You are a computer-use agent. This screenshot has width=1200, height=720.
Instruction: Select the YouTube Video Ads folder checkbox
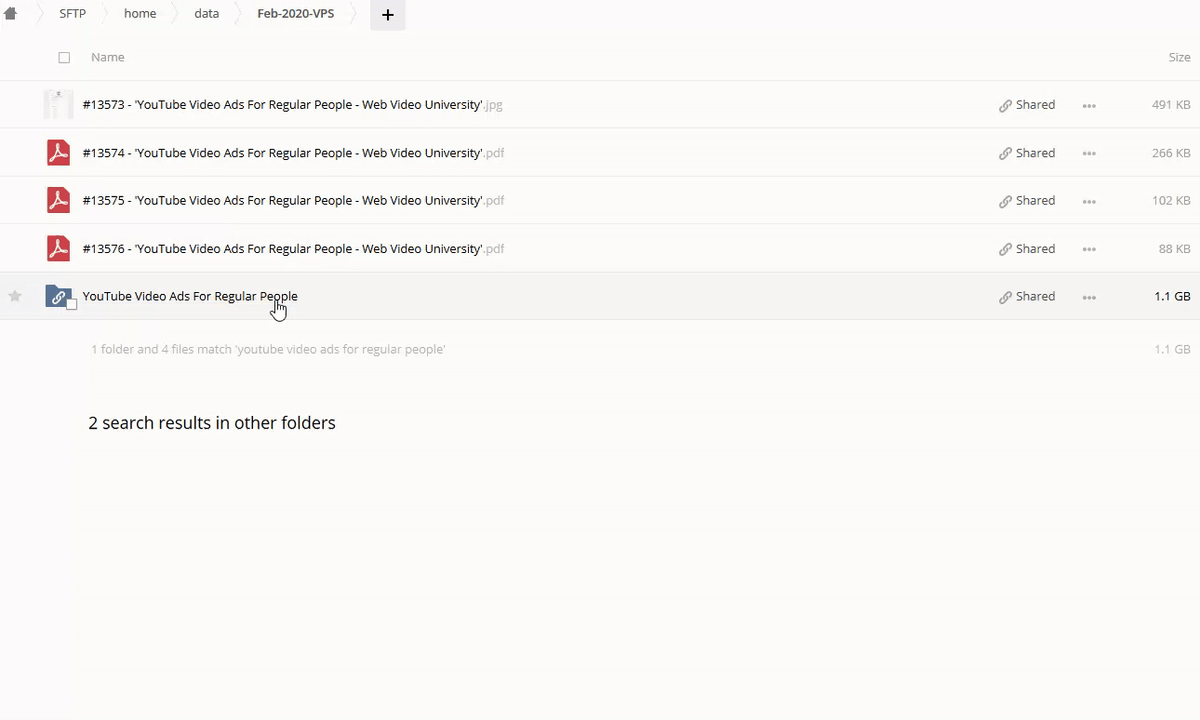click(x=71, y=304)
